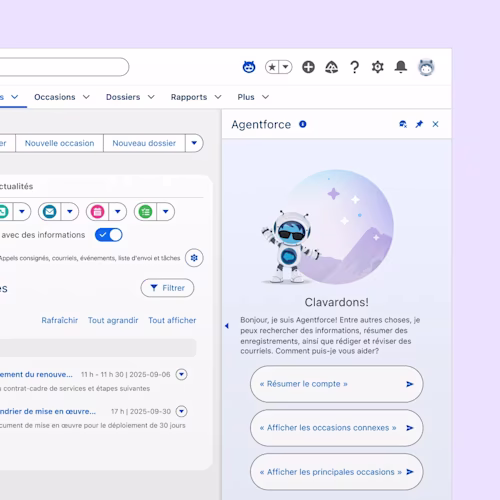Open the favorites list dropdown arrow
500x500 pixels.
pos(285,67)
